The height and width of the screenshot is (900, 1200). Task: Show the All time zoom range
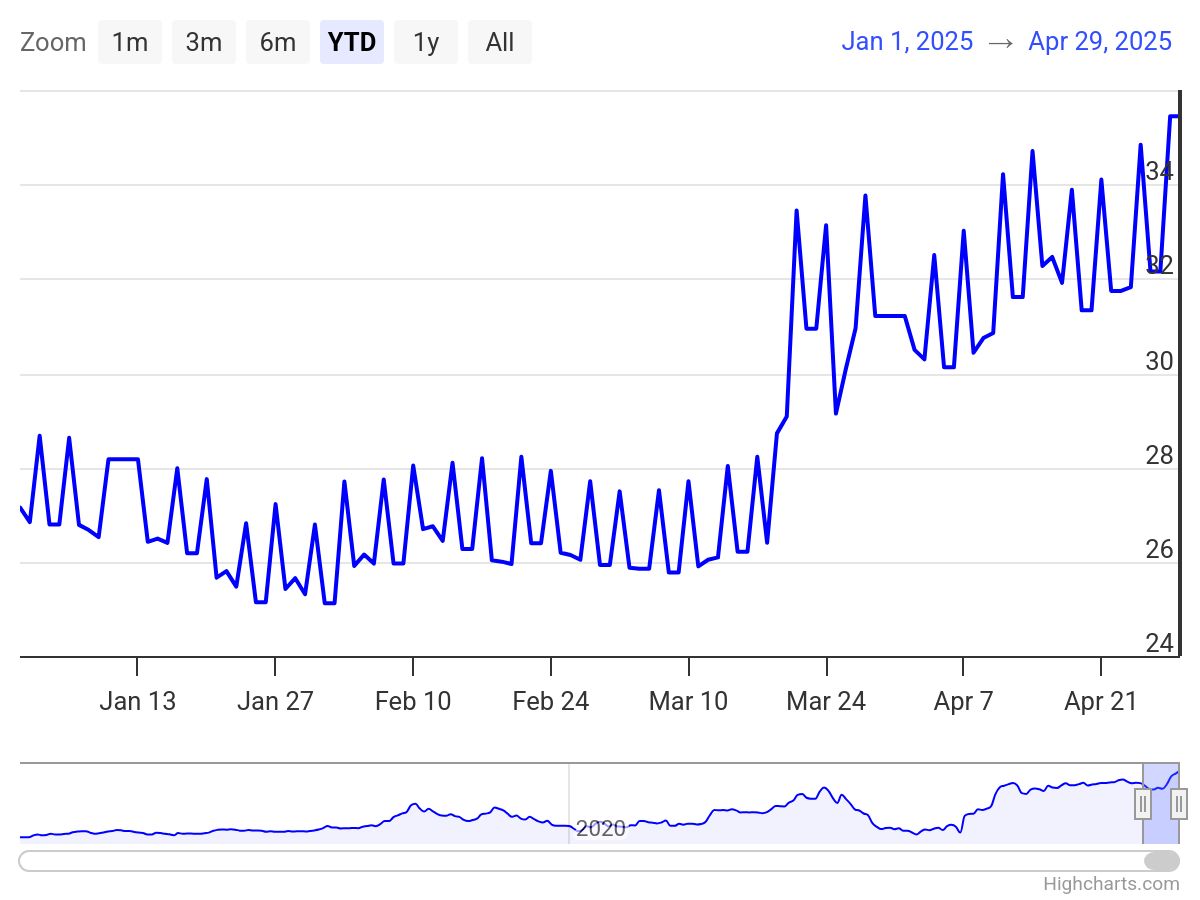coord(500,42)
